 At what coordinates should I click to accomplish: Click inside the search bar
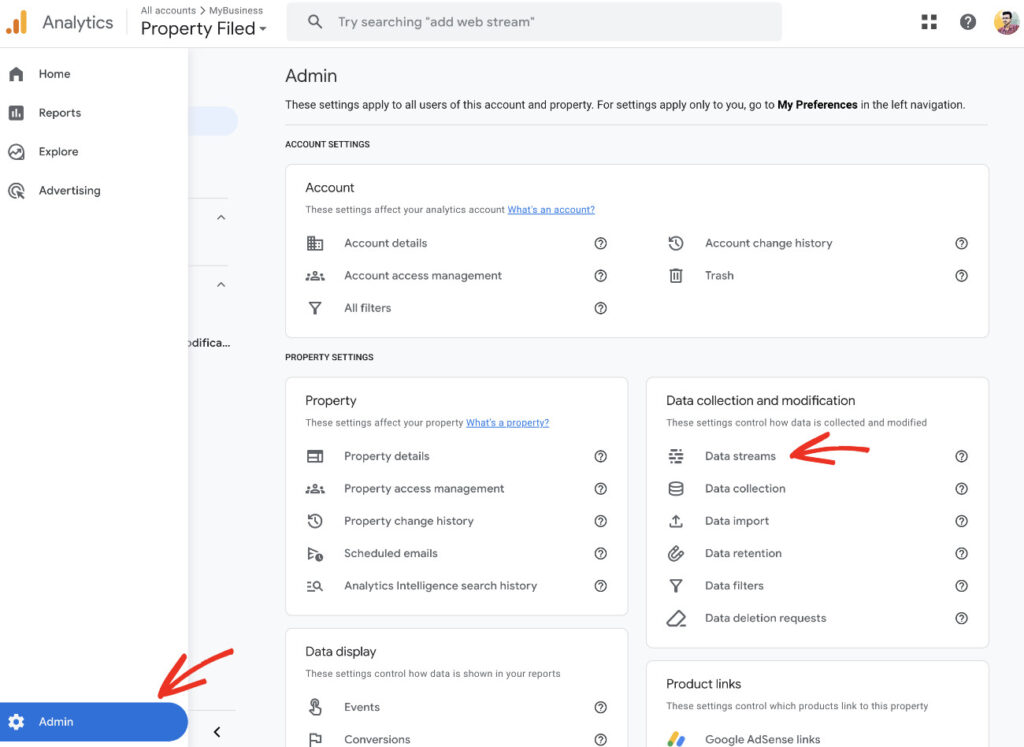click(534, 21)
